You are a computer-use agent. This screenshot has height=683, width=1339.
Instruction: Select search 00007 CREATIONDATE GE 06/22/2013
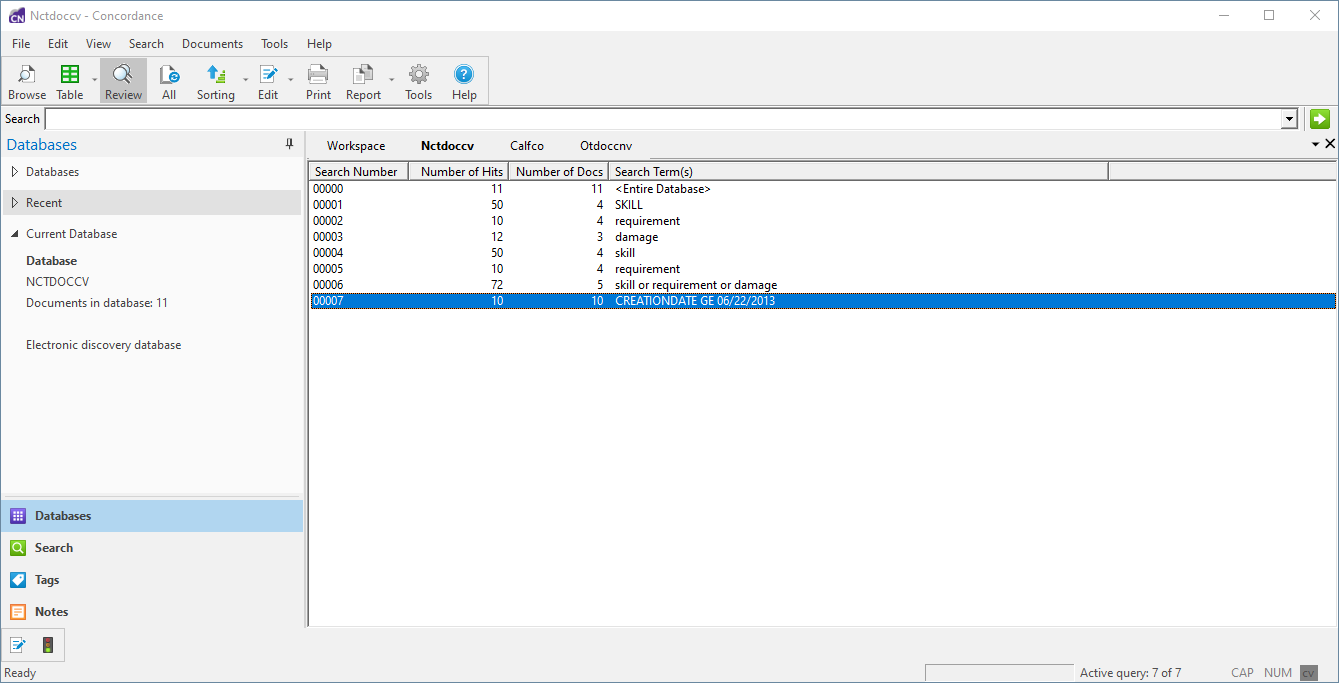pyautogui.click(x=823, y=301)
